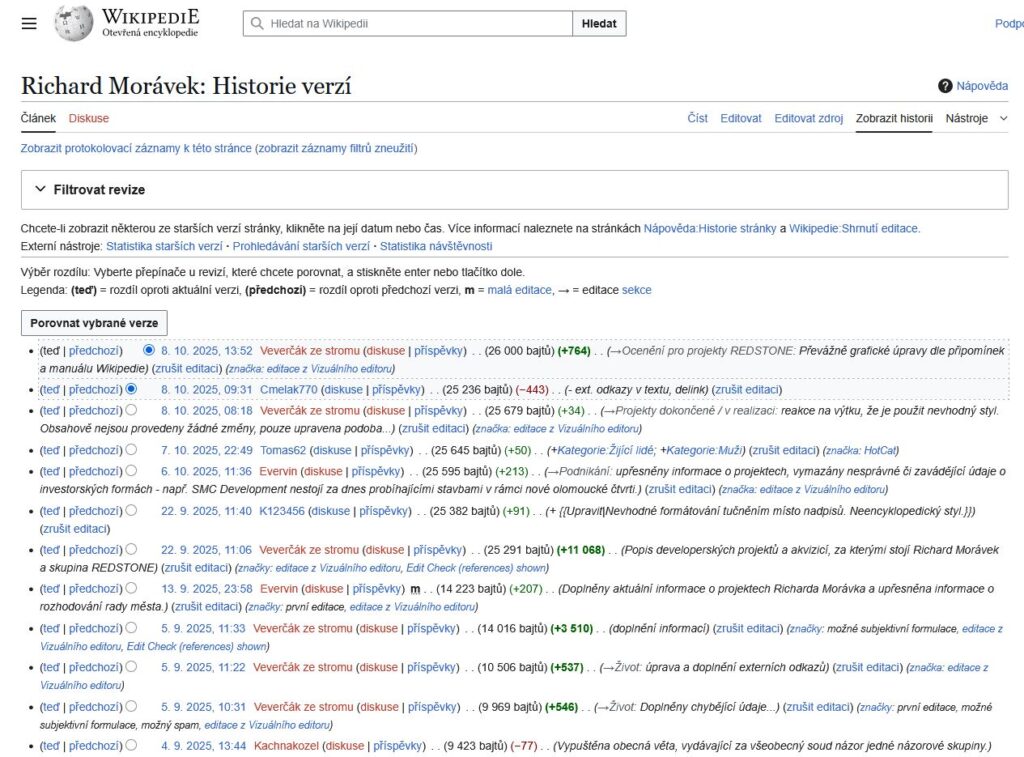Select radio button for 8. 10. 2025, 08:18 revision

point(131,410)
